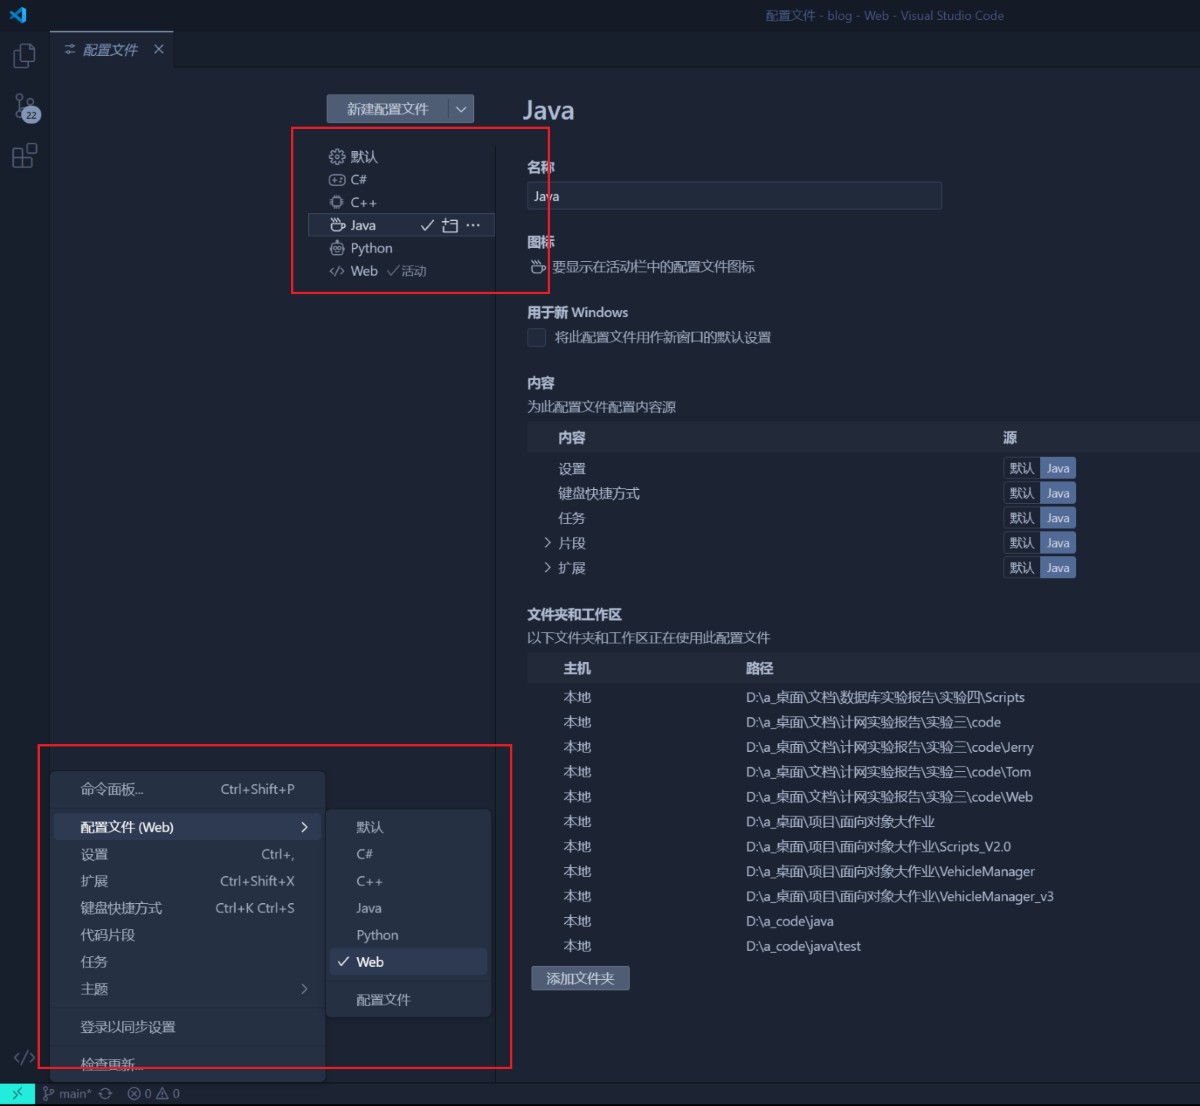Open the 主题 submenu in the menu
Viewport: 1200px width, 1106px height.
click(x=187, y=989)
